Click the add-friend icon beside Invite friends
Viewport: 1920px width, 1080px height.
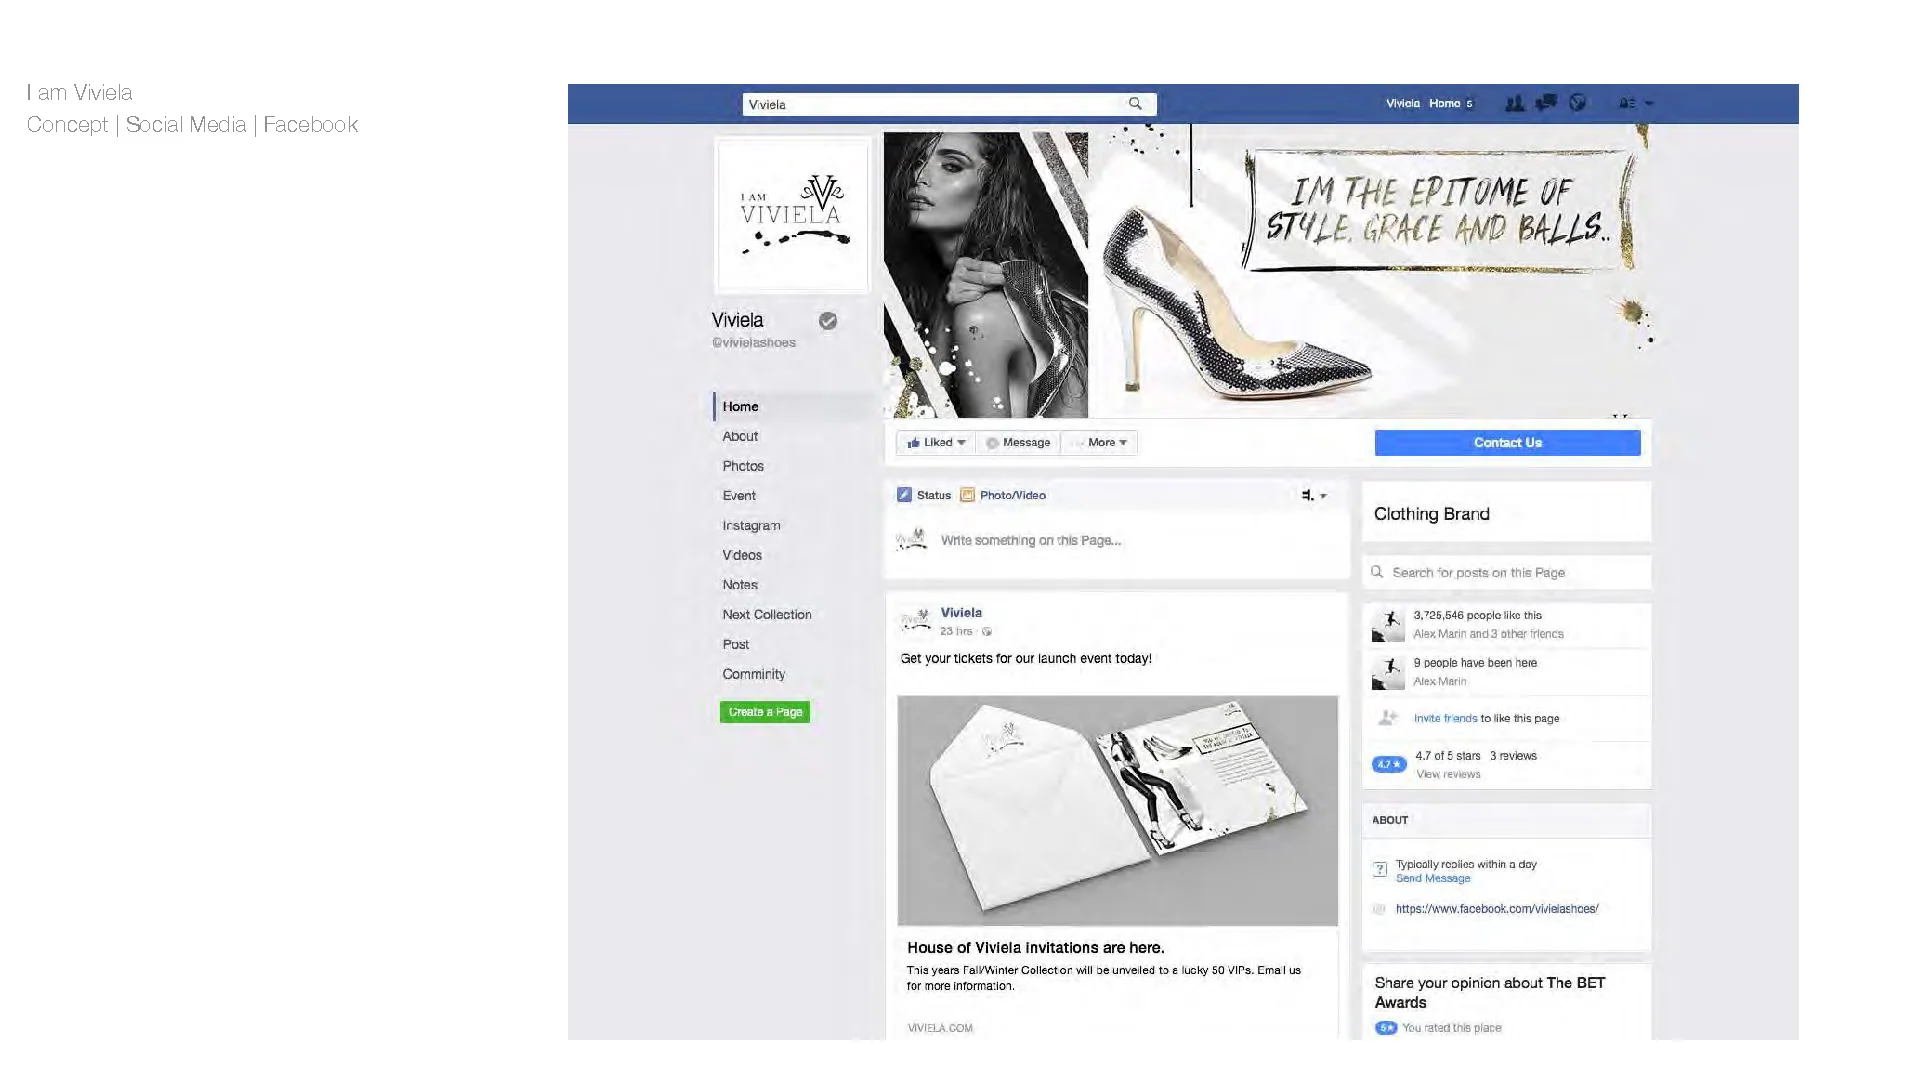(x=1387, y=718)
